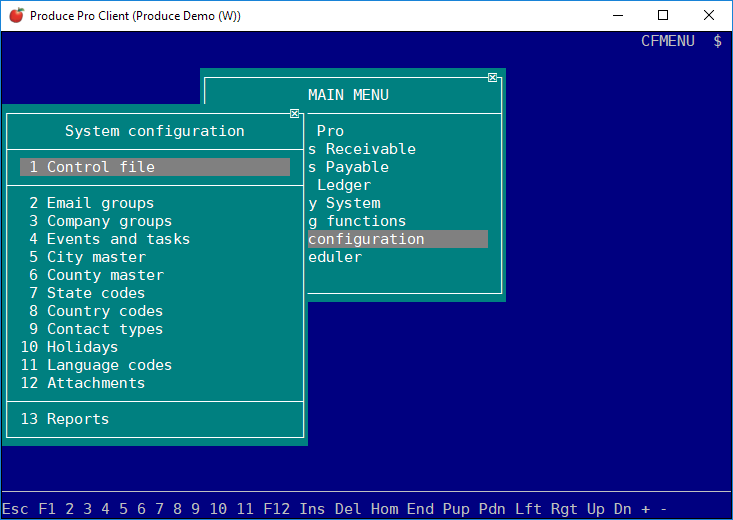Open 12 Attachments
Image resolution: width=733 pixels, height=520 pixels.
[x=83, y=383]
